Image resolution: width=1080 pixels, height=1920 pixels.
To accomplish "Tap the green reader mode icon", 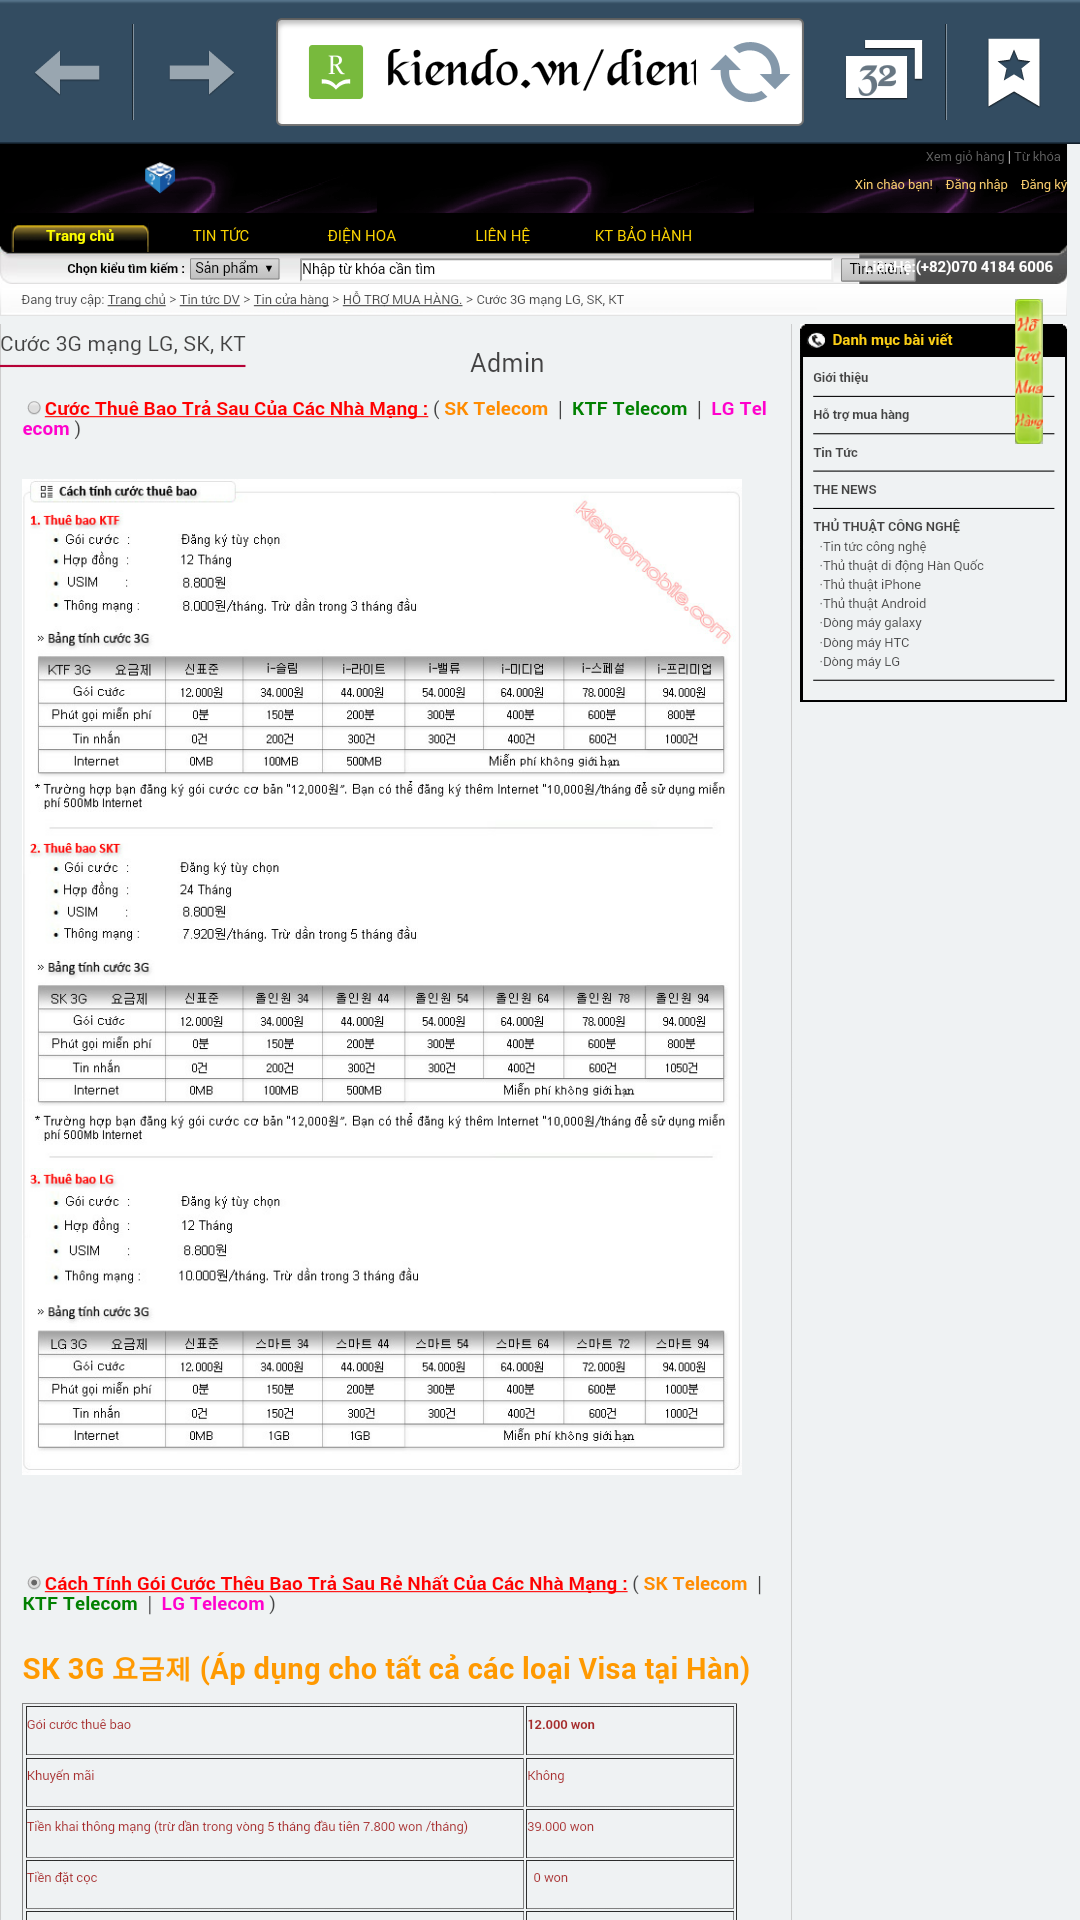I will 336,72.
